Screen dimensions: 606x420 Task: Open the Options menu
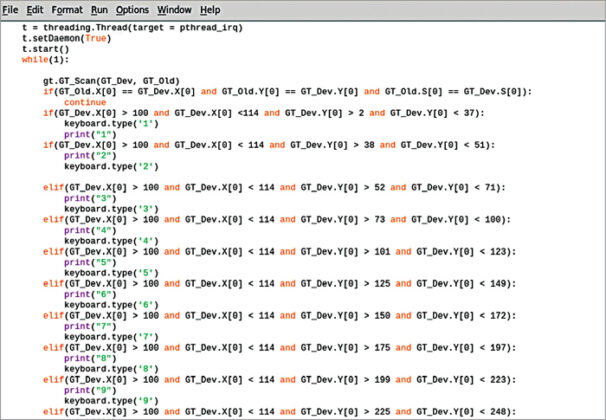pos(133,9)
